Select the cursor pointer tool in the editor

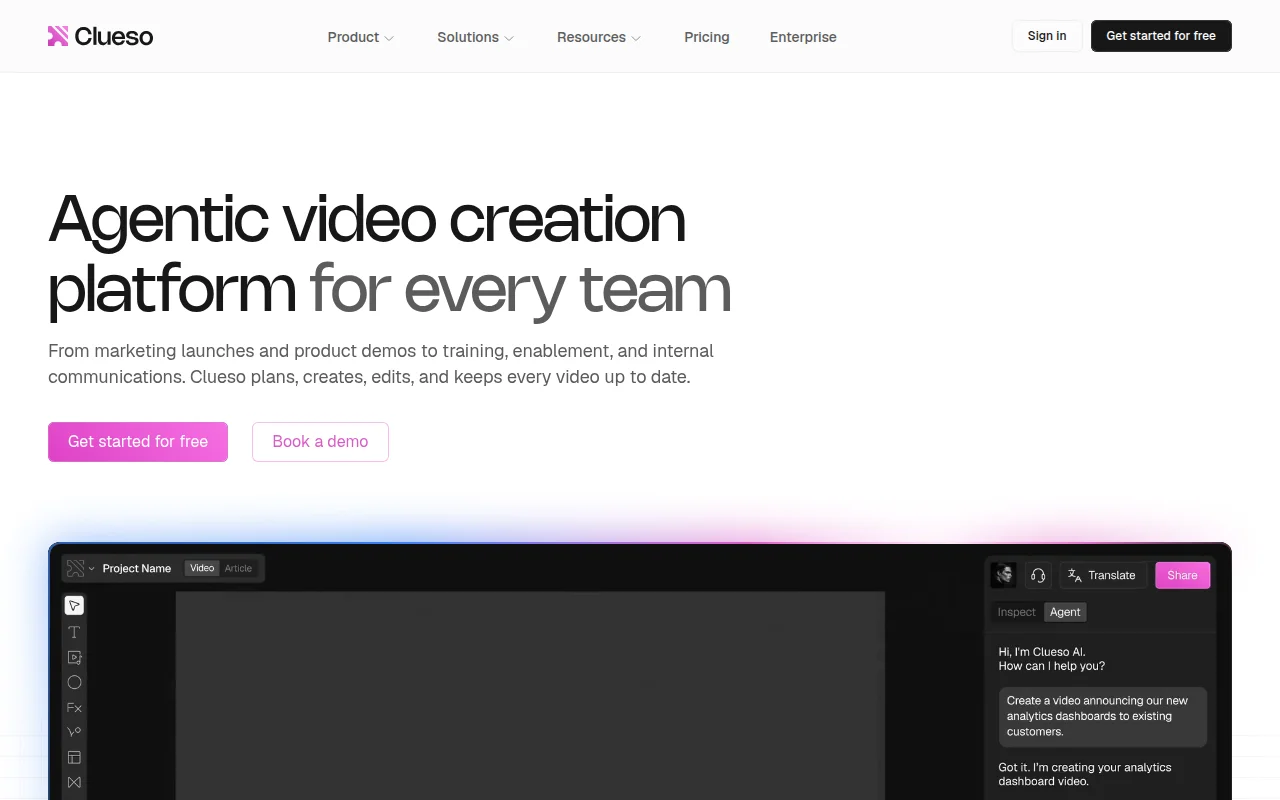click(74, 605)
